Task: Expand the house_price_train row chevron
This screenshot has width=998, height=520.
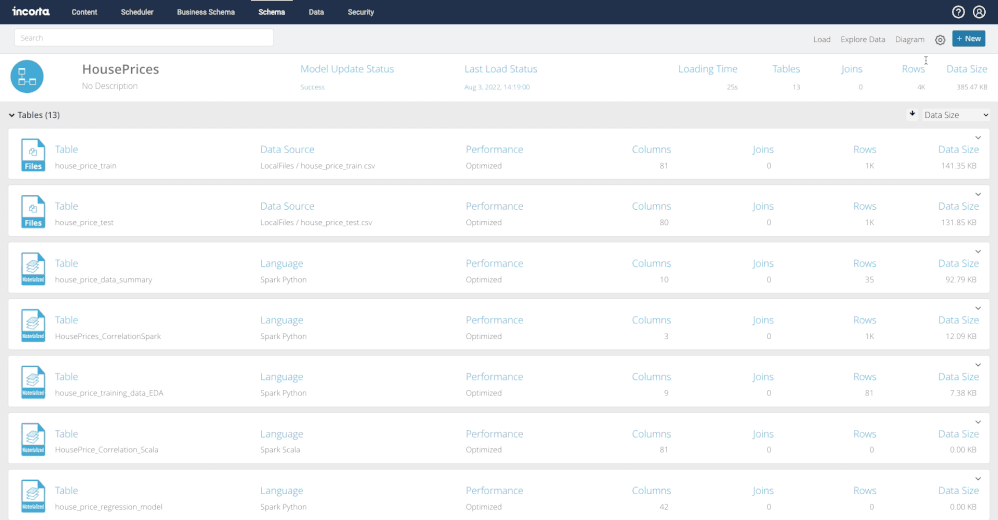Action: (978, 138)
